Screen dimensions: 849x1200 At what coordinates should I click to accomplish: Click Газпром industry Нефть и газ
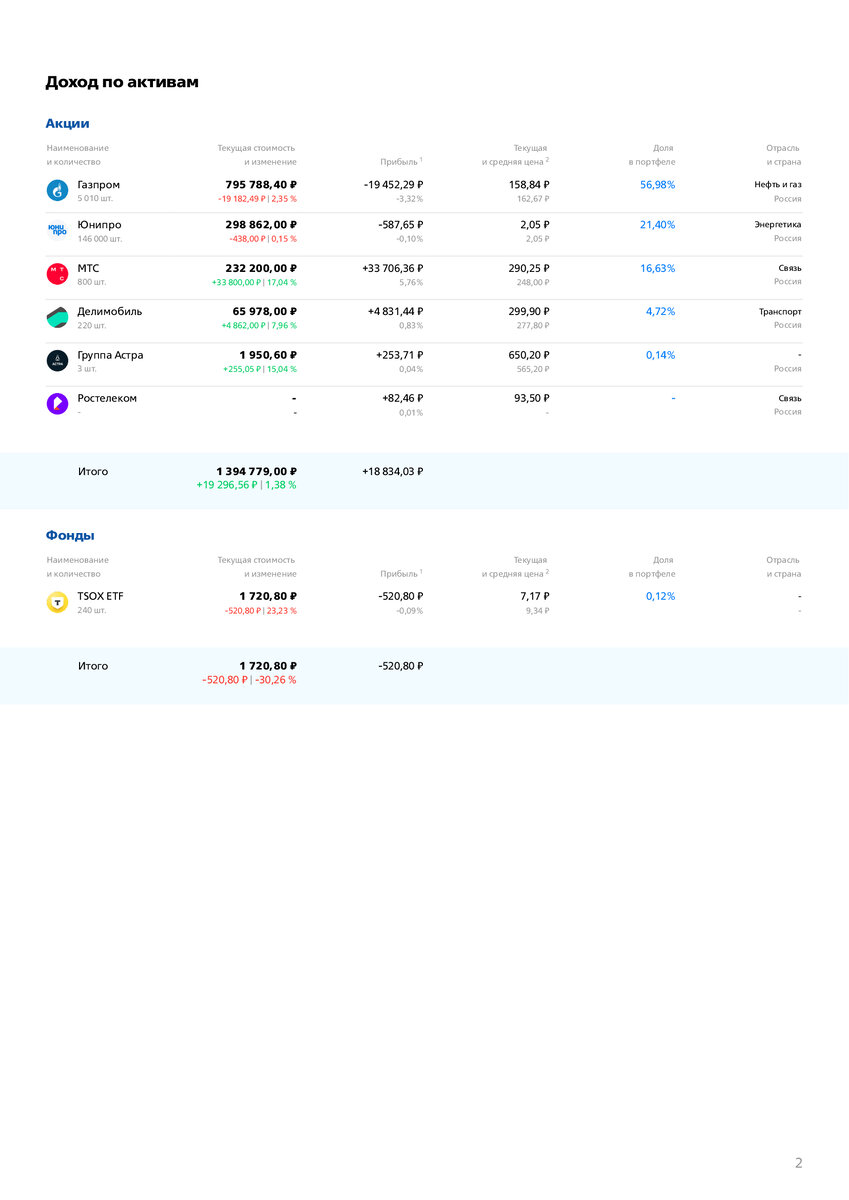click(778, 185)
